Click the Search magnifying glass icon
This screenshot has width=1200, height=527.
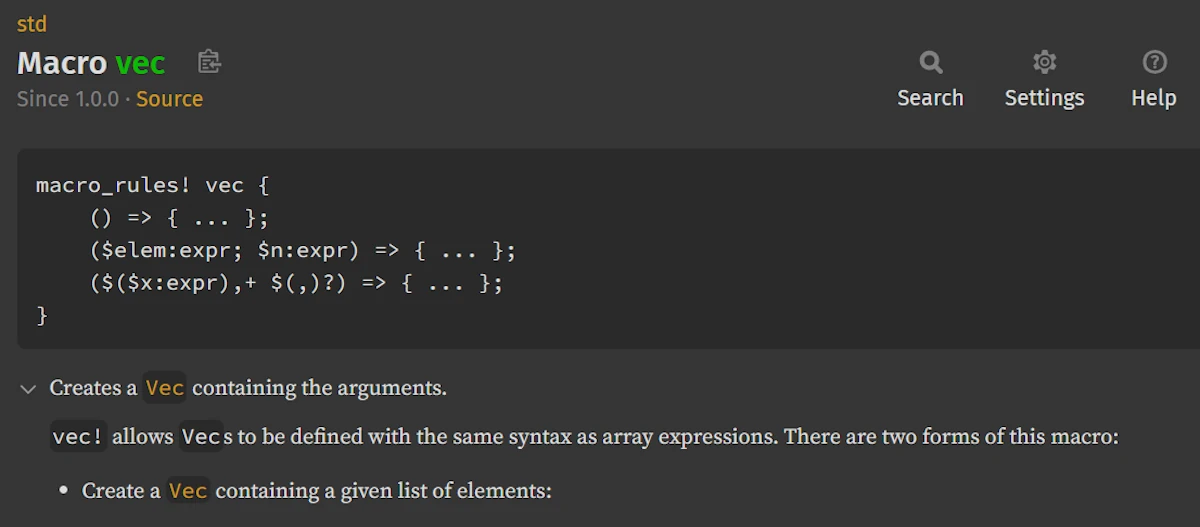pos(931,63)
